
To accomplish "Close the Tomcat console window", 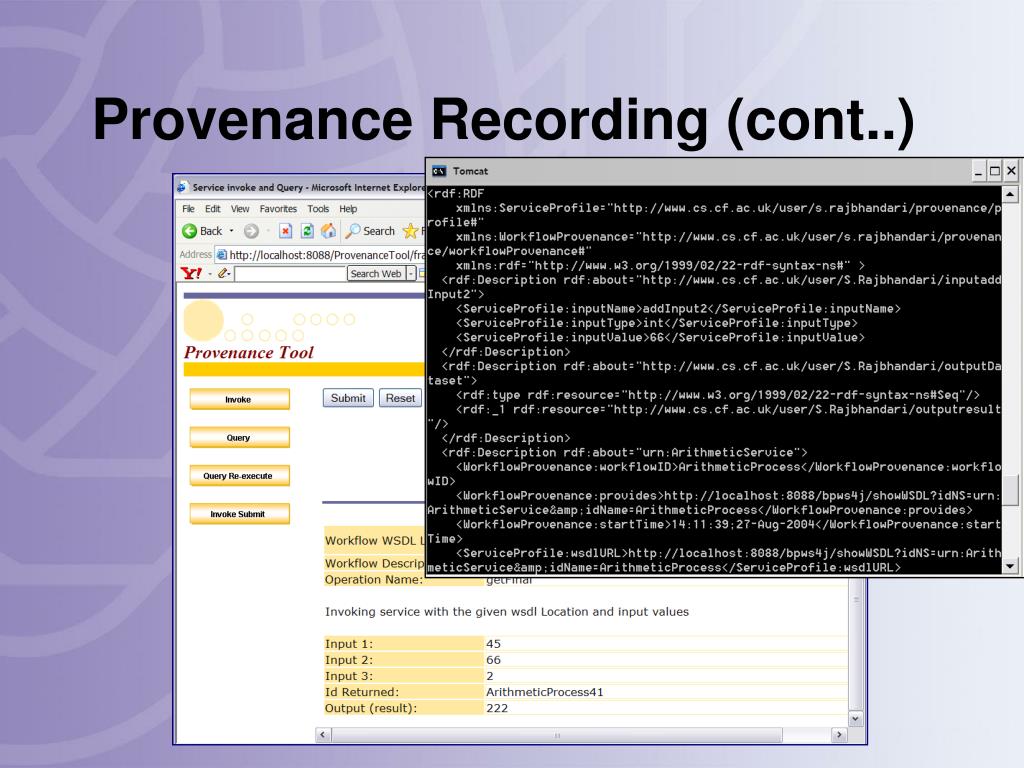I will click(1011, 171).
